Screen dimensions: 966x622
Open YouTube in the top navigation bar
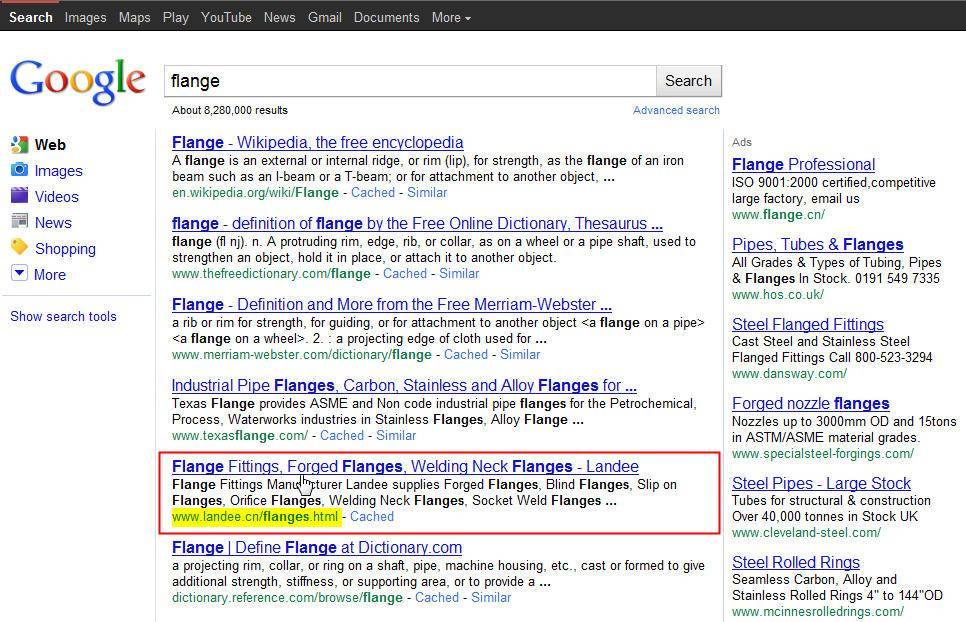click(x=226, y=17)
